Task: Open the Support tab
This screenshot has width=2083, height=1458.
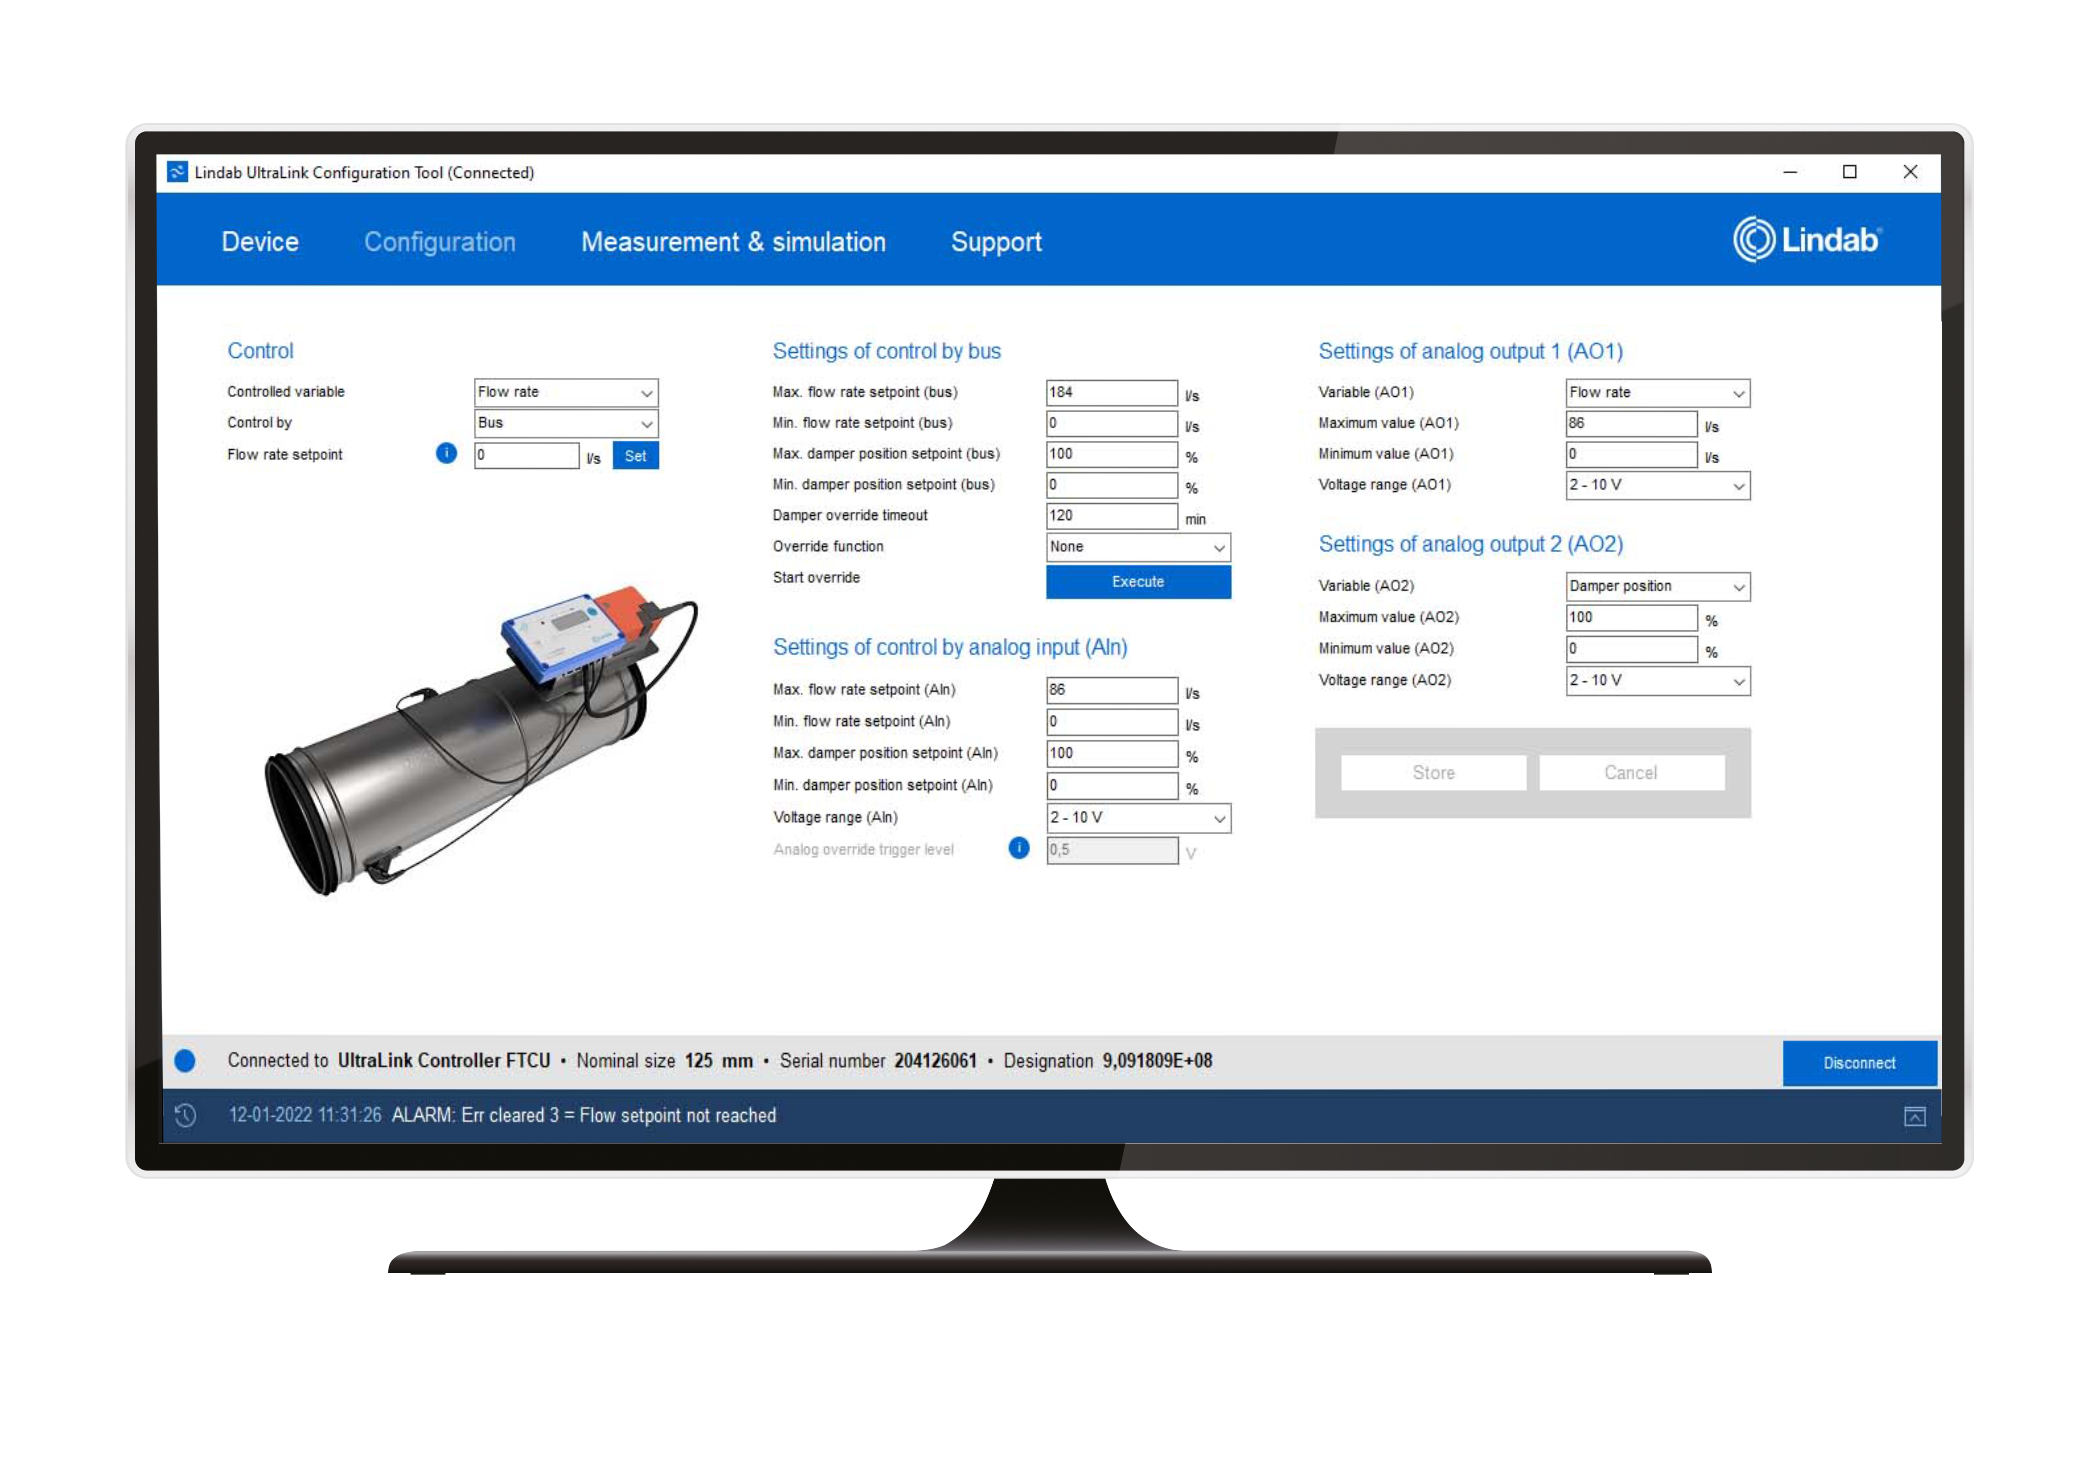Action: (996, 242)
